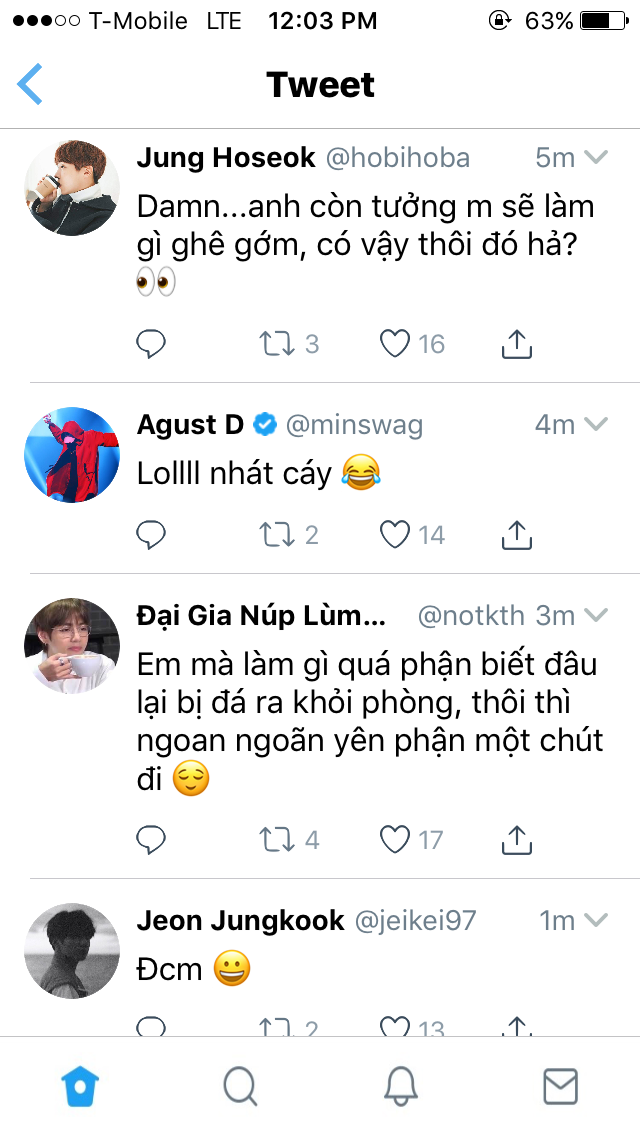View Jung Hoseok's profile picture
This screenshot has height=1136, width=640.
(x=72, y=187)
